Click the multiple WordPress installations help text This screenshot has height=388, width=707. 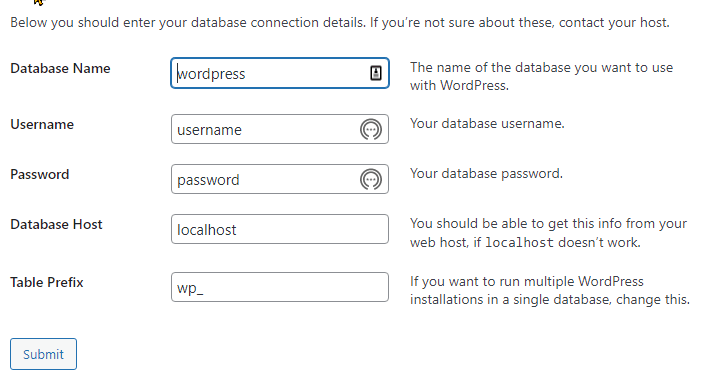pyautogui.click(x=550, y=290)
